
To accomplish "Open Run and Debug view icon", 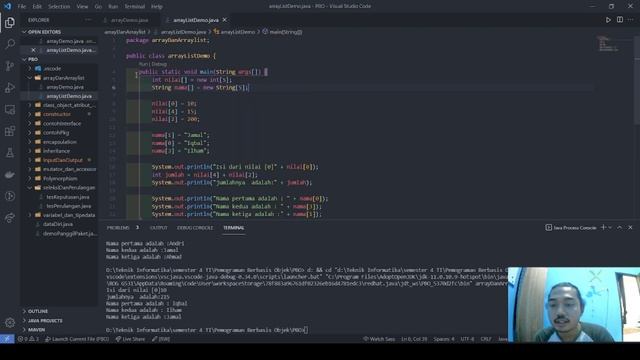I will tap(10, 87).
